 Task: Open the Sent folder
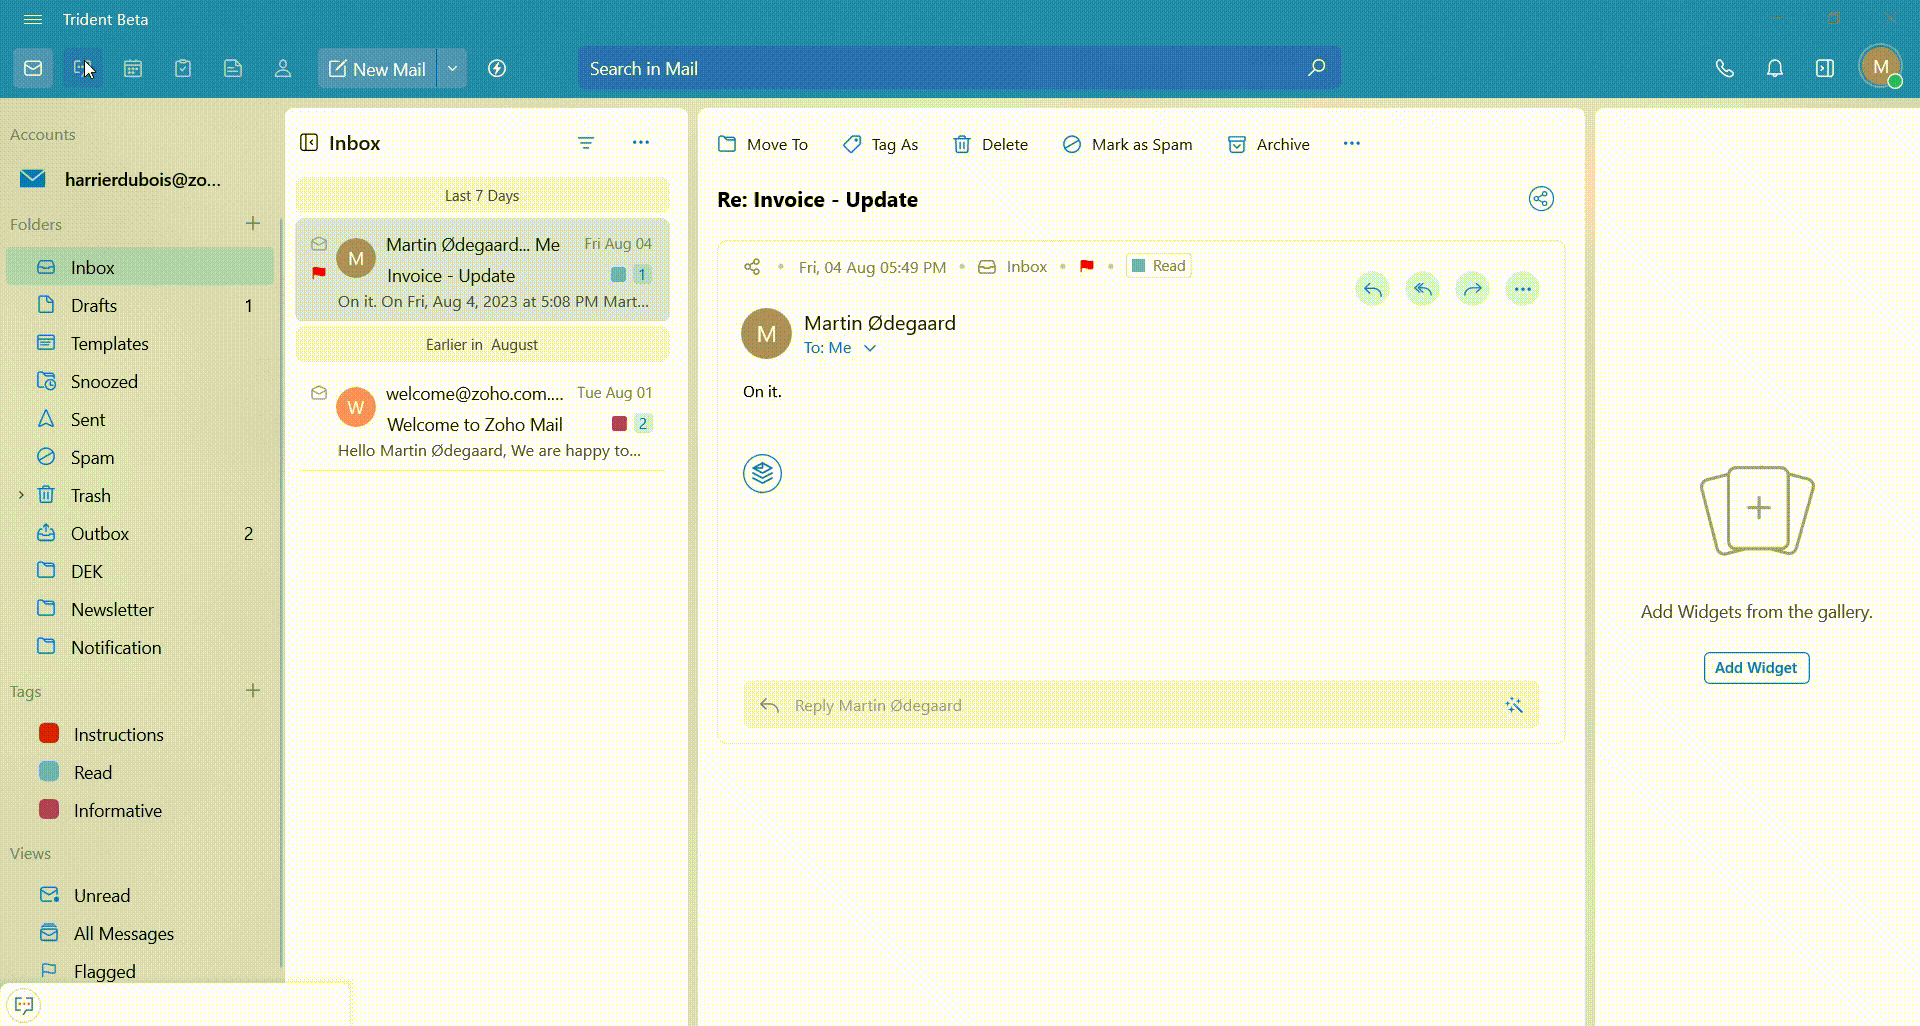point(88,420)
